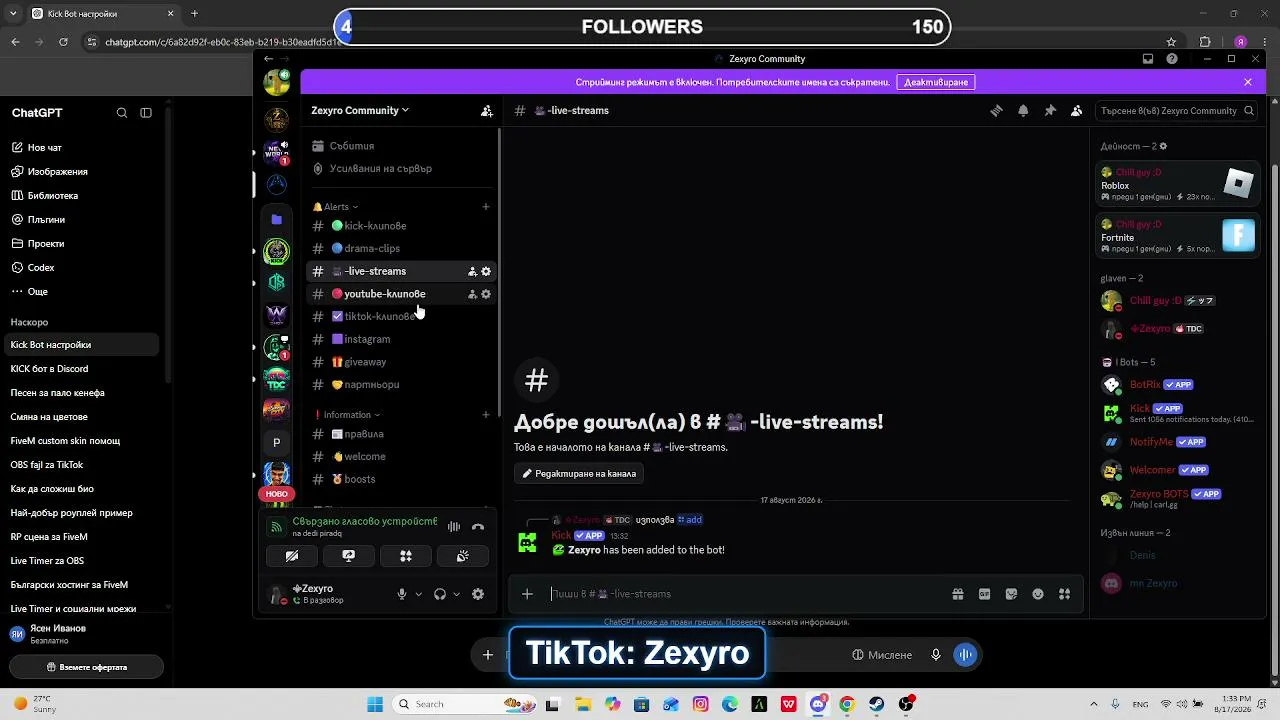Open ChatGPT Codex in sidebar
The height and width of the screenshot is (720, 1280).
pos(80,268)
